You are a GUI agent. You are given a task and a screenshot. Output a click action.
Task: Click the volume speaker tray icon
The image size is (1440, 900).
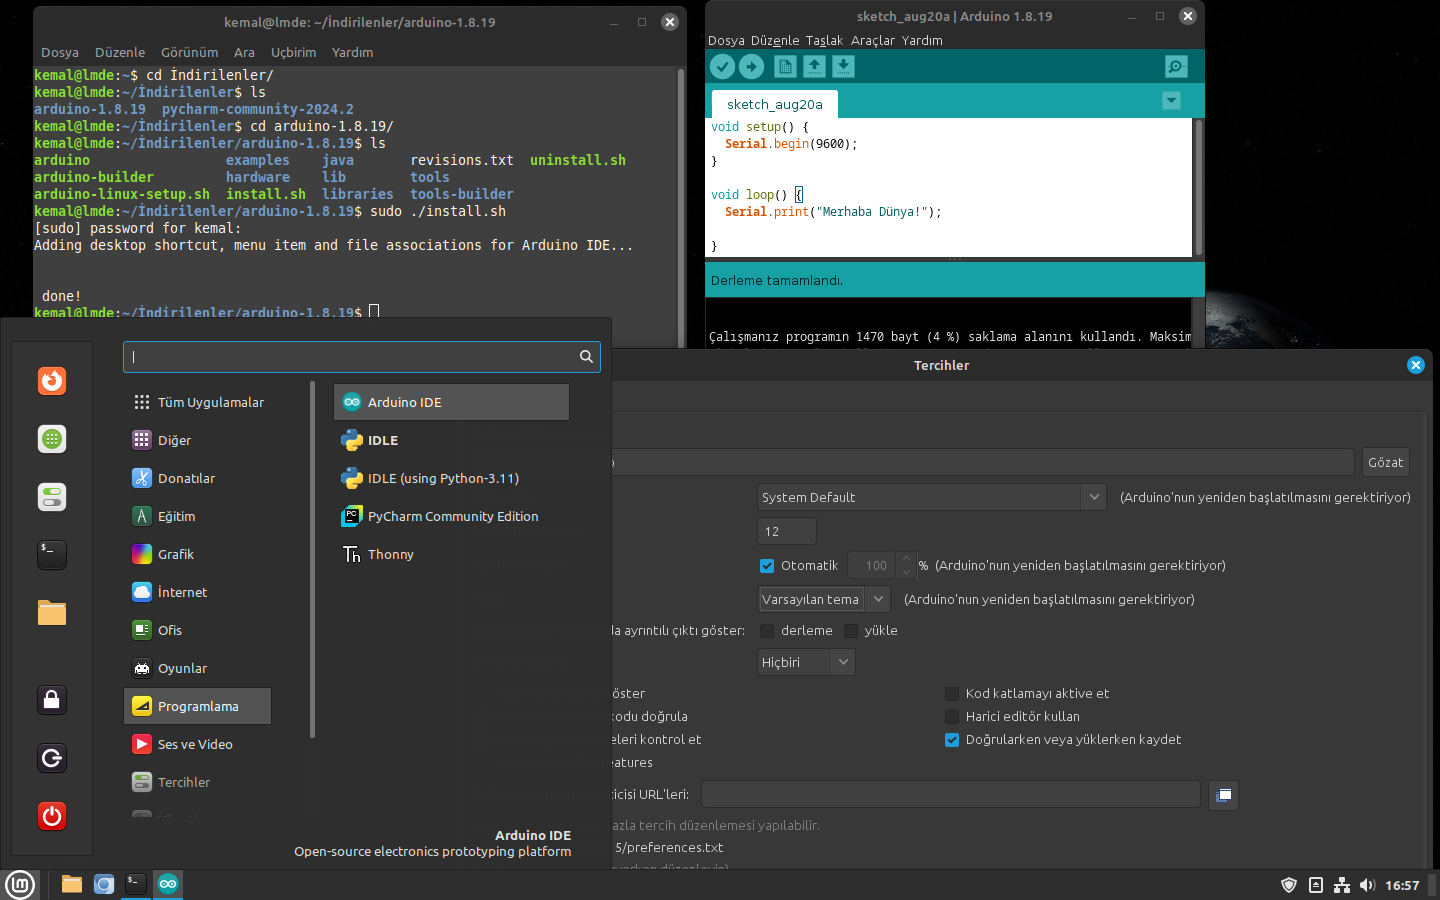1367,885
